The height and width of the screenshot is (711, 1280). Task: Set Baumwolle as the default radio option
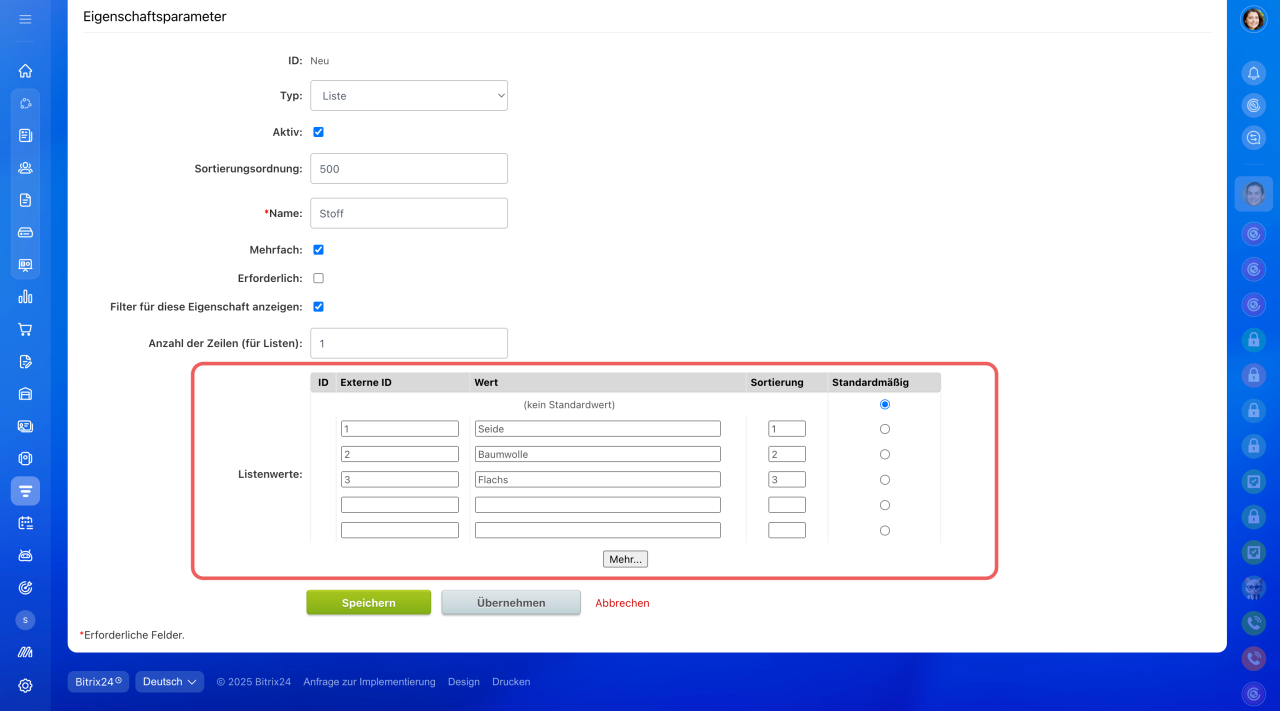point(885,454)
